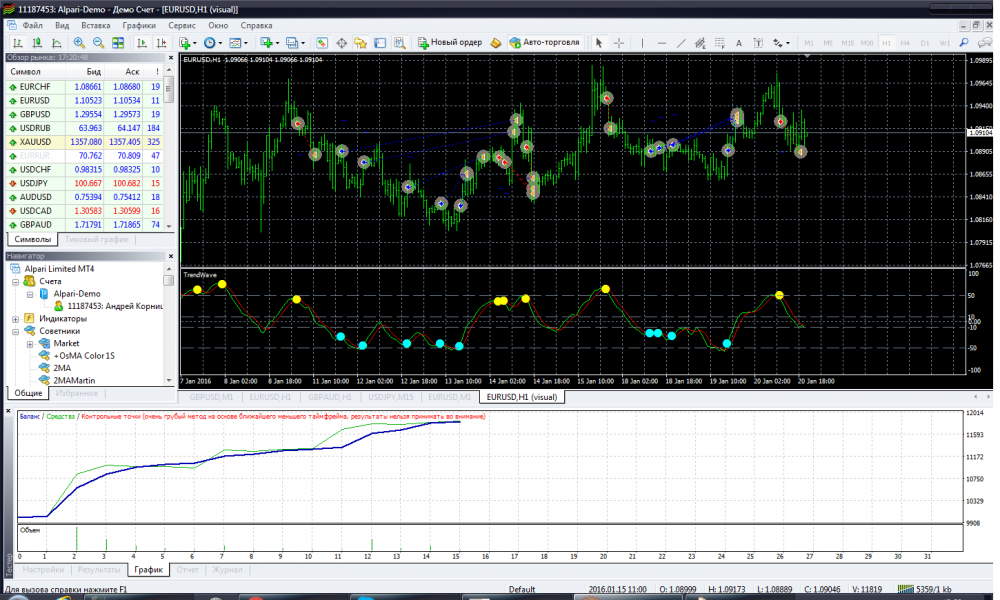Toggle chart auto scroll
Screen dimensions: 1000x600
pyautogui.click(x=142, y=43)
